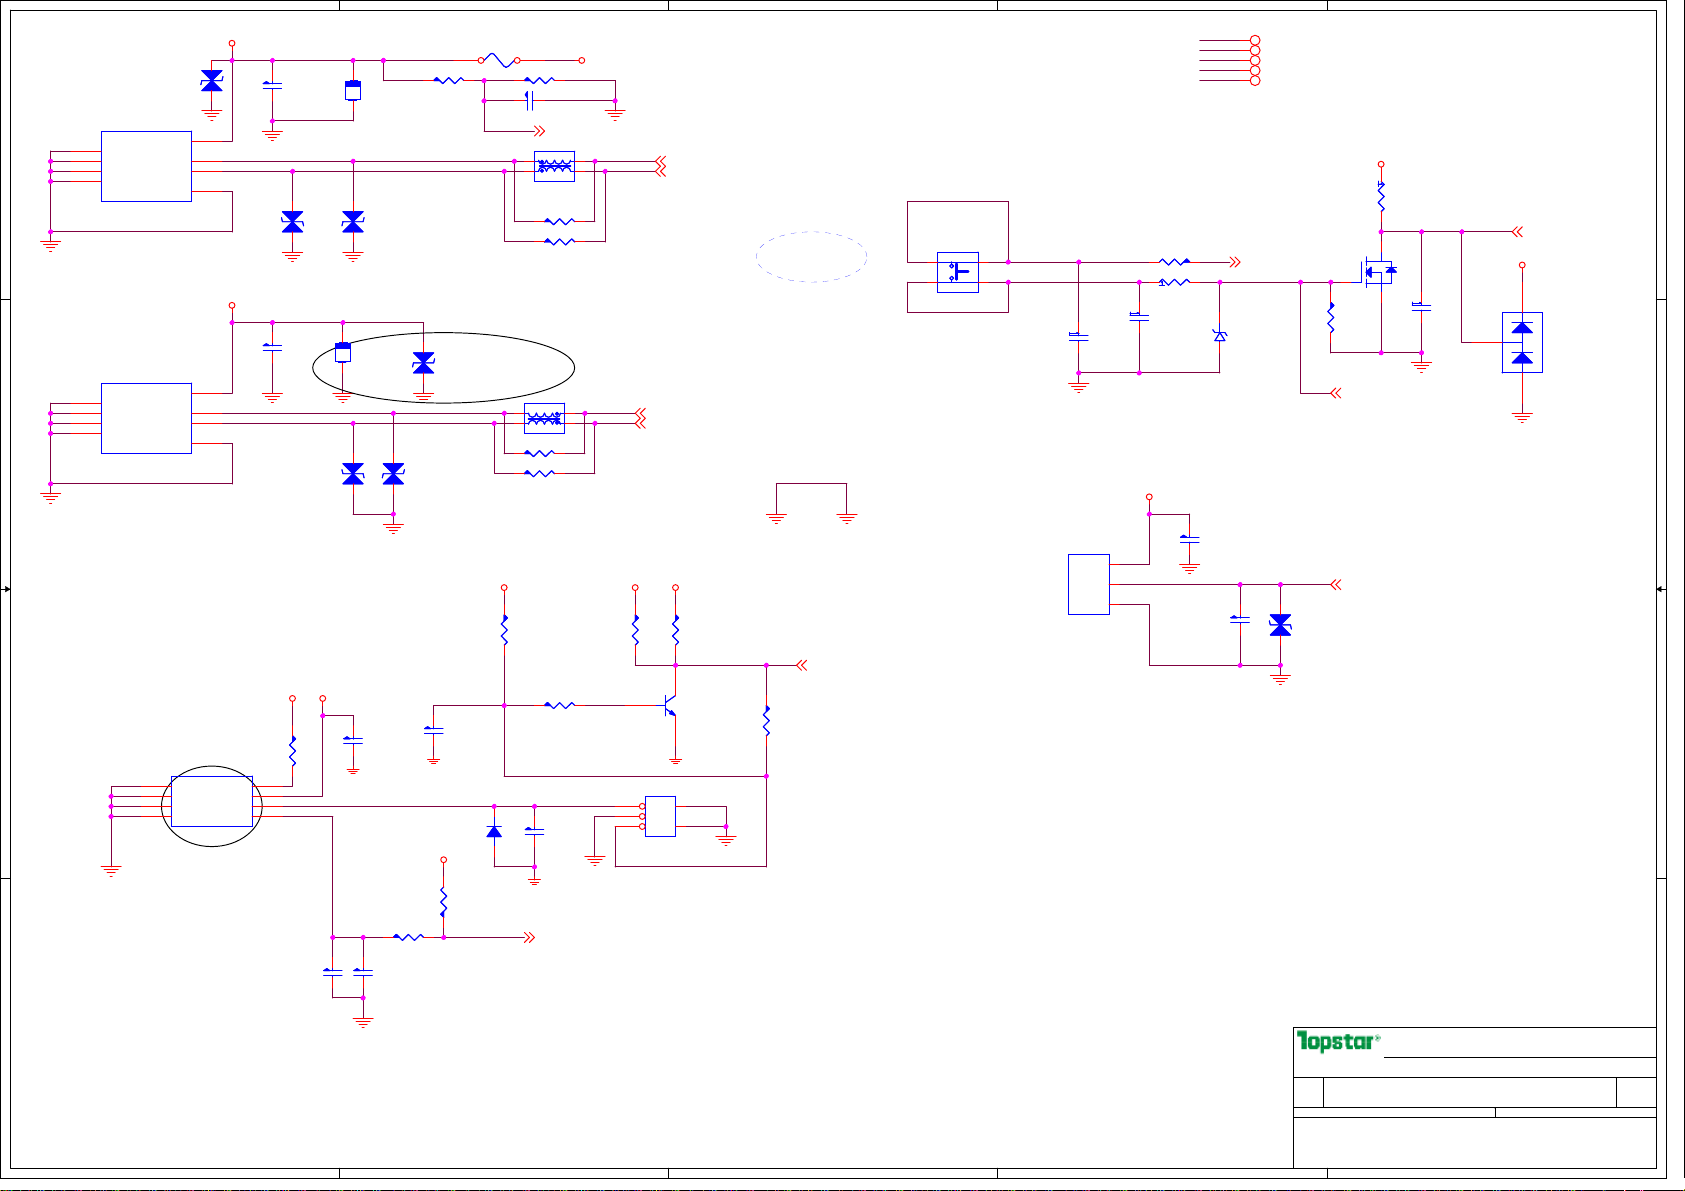Click the push-switch symbol in blue box
Image resolution: width=1685 pixels, height=1191 pixels.
(x=957, y=272)
